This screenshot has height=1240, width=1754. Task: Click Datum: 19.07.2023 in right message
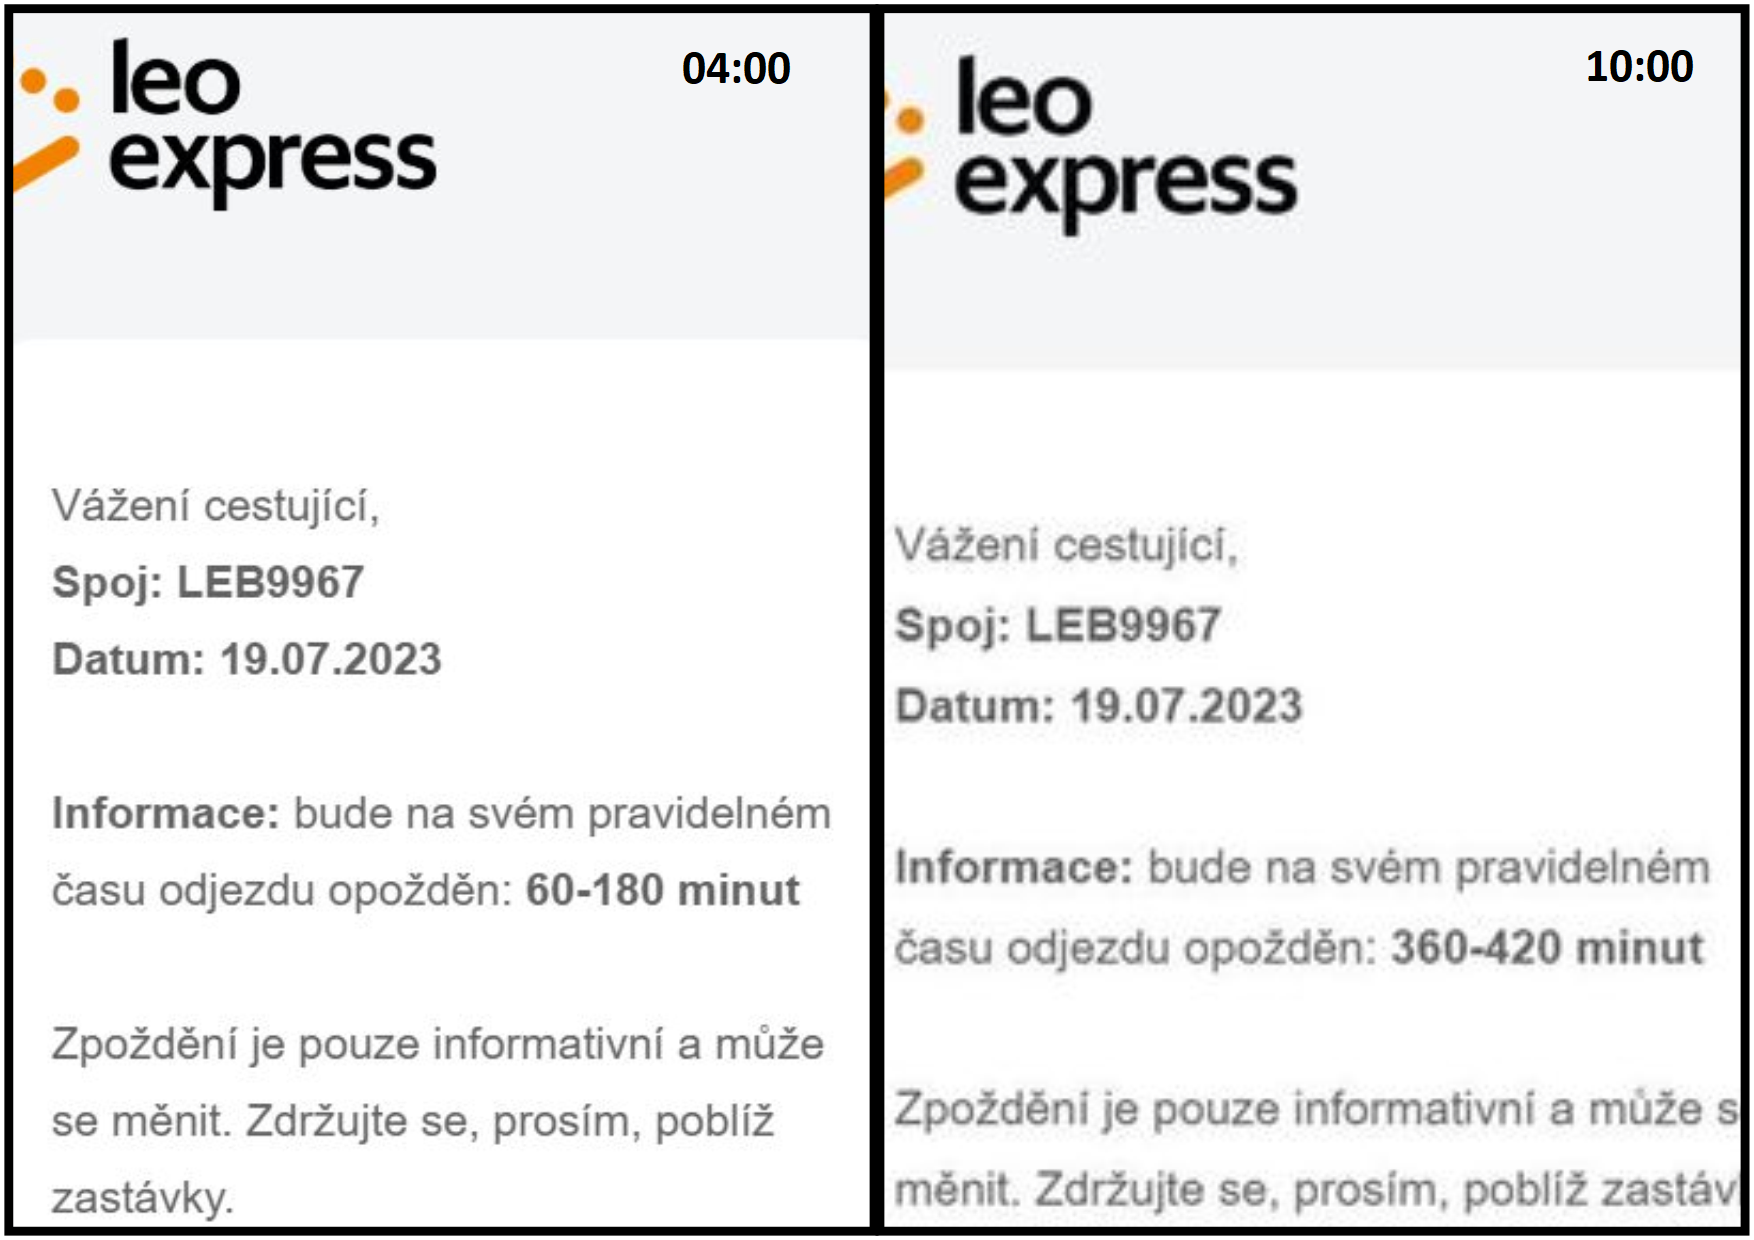point(1099,706)
